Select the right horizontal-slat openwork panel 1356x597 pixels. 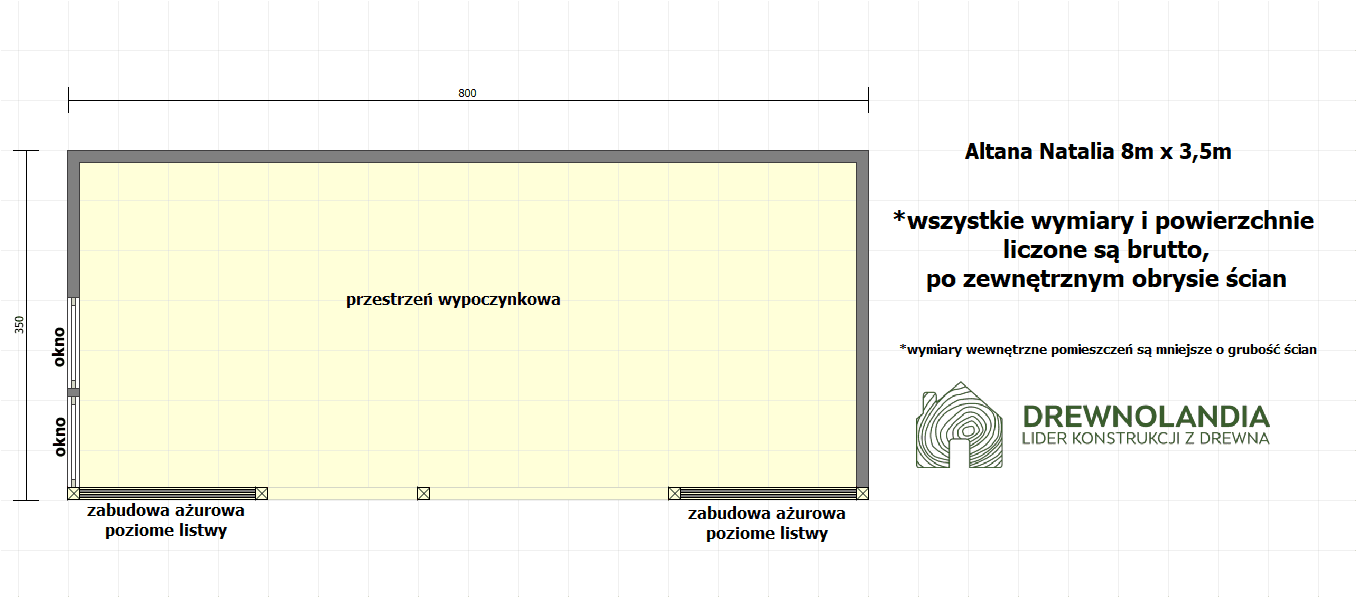coord(768,493)
